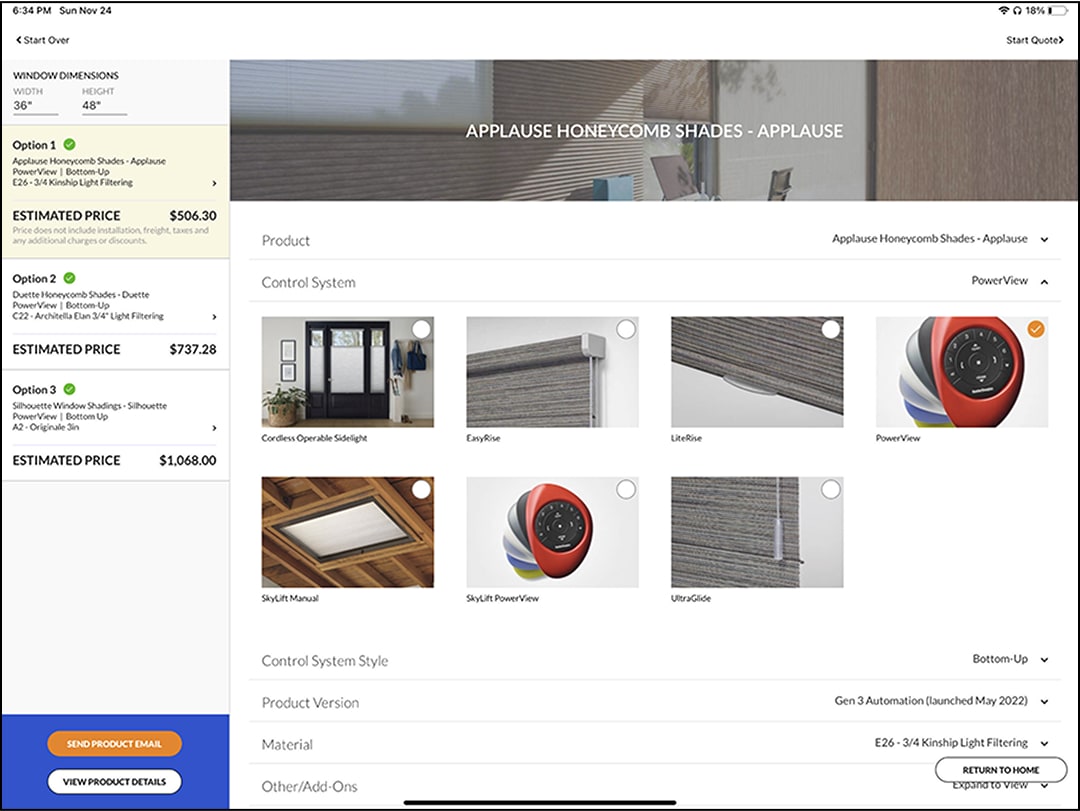The height and width of the screenshot is (811, 1080).
Task: Expand the Material dropdown chevron
Action: (x=1044, y=744)
